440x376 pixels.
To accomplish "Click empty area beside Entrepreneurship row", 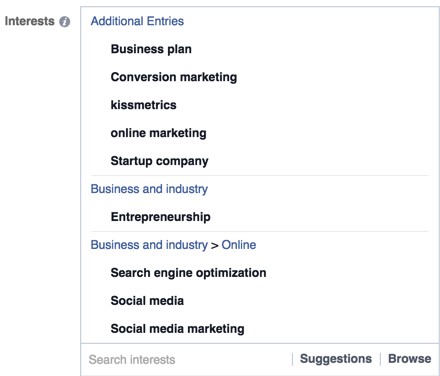I will click(x=320, y=217).
